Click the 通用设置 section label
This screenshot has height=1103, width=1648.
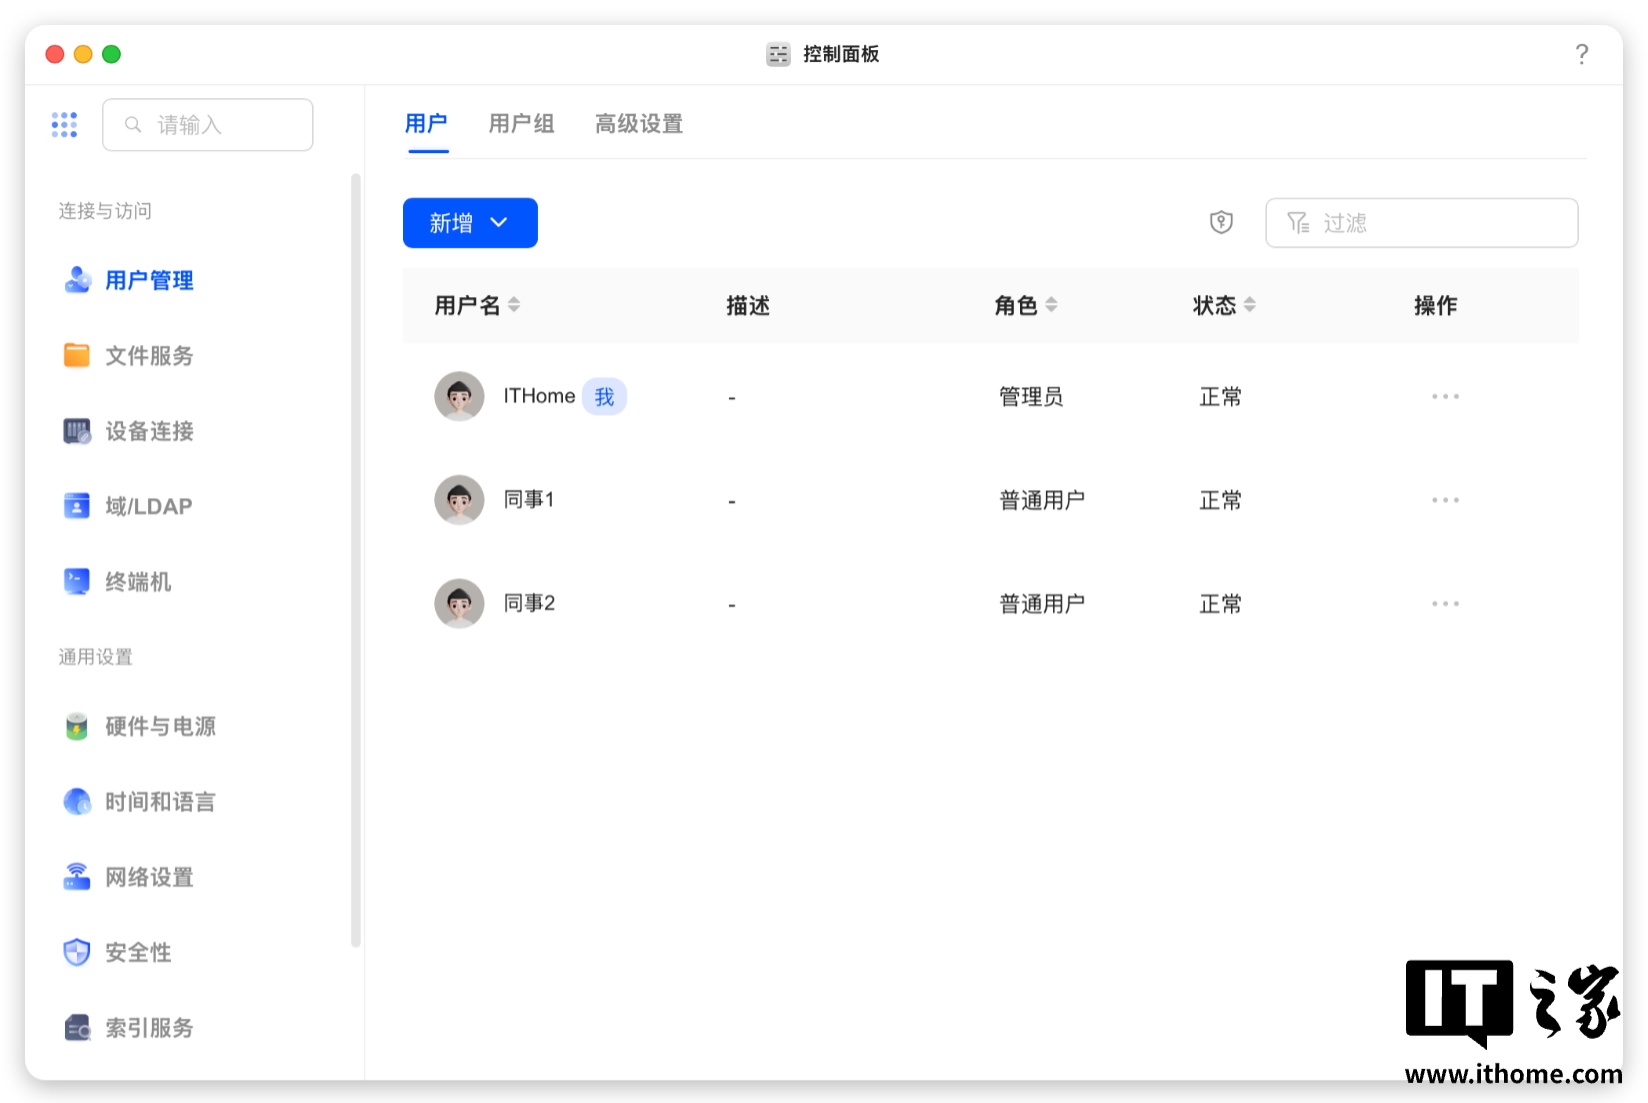coord(96,657)
